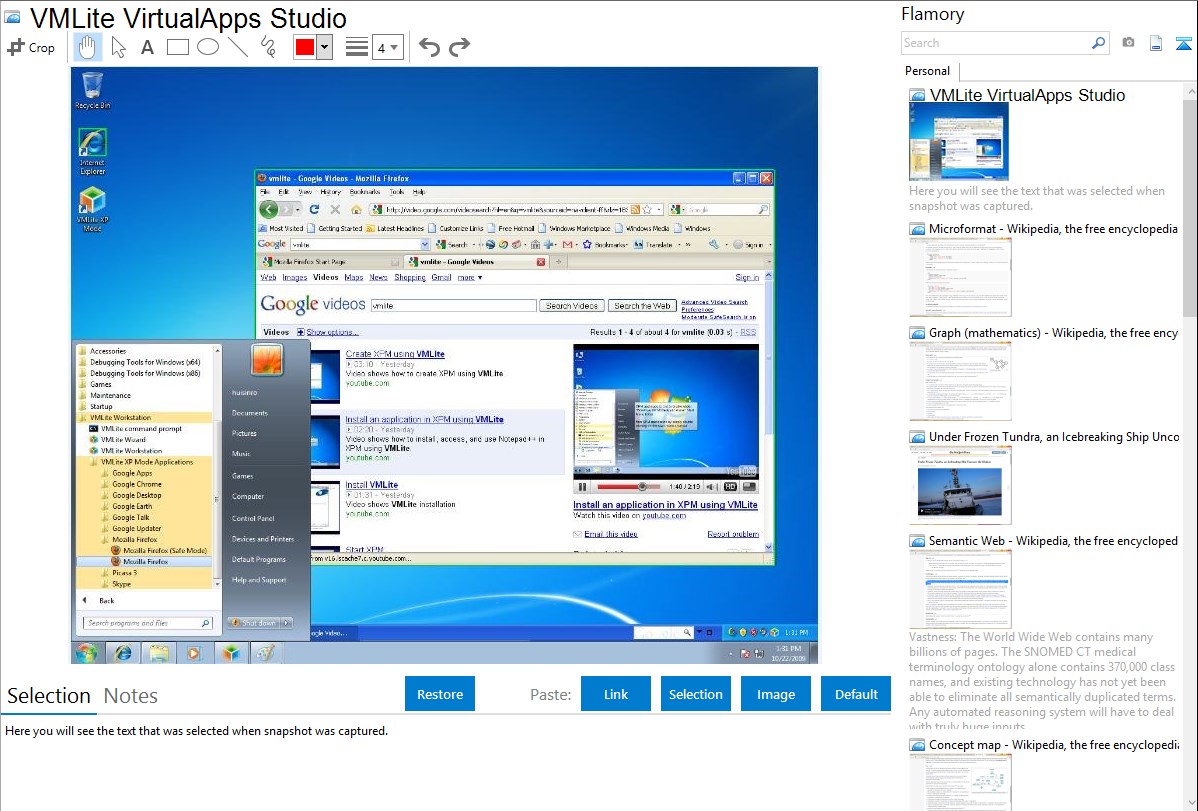
Task: Click the line thickness icon
Action: pyautogui.click(x=356, y=47)
